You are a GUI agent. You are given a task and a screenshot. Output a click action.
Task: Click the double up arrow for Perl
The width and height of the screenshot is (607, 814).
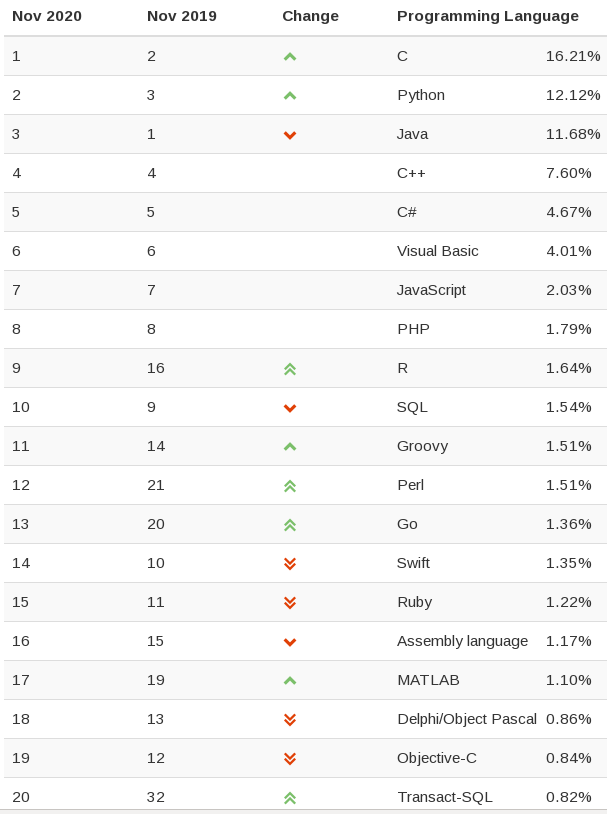tap(290, 486)
